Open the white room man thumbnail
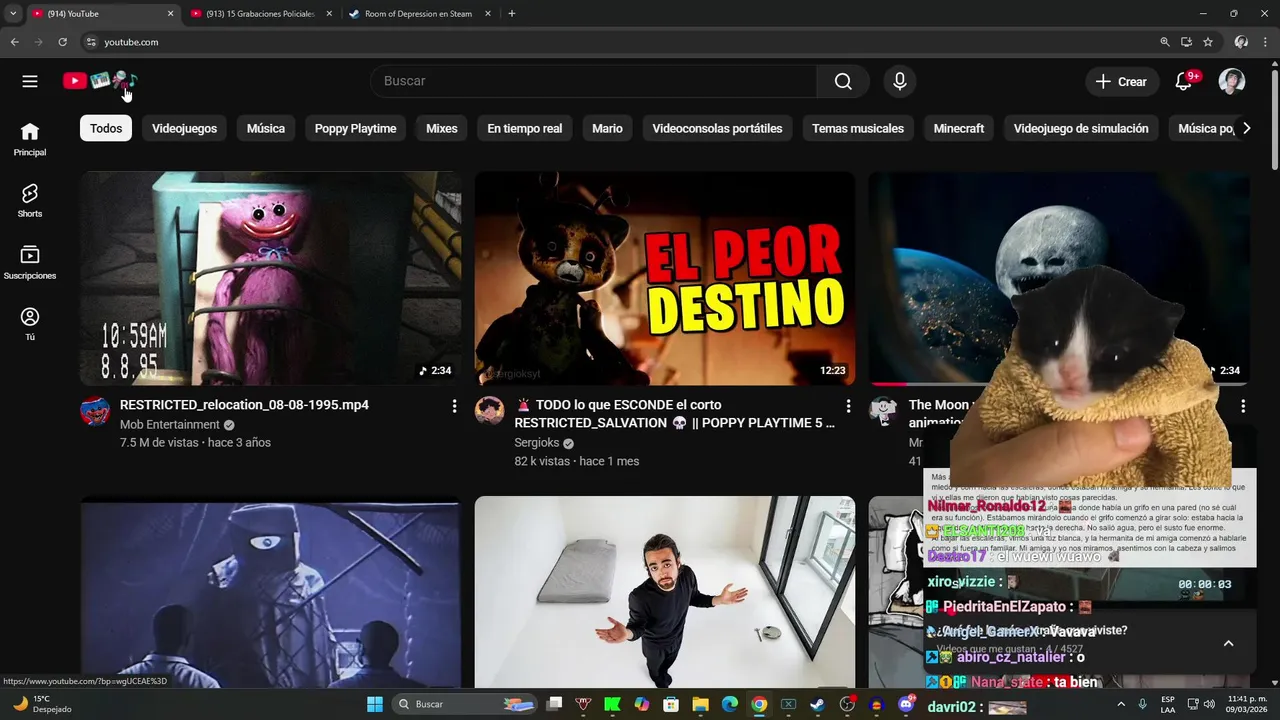Screen dimensions: 1280x720 coord(665,592)
